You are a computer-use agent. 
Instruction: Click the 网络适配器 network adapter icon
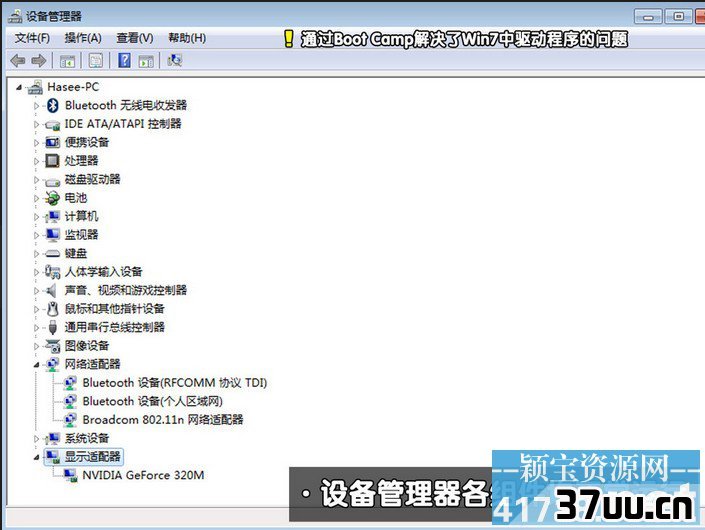[x=52, y=364]
